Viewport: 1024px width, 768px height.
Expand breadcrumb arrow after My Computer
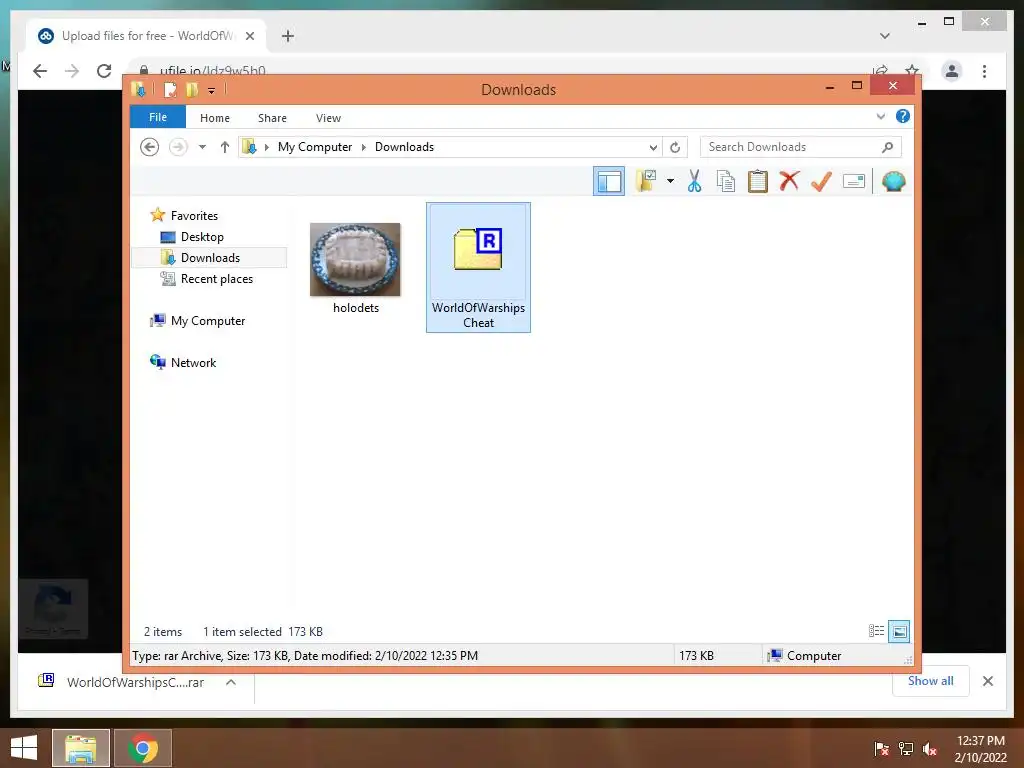364,147
